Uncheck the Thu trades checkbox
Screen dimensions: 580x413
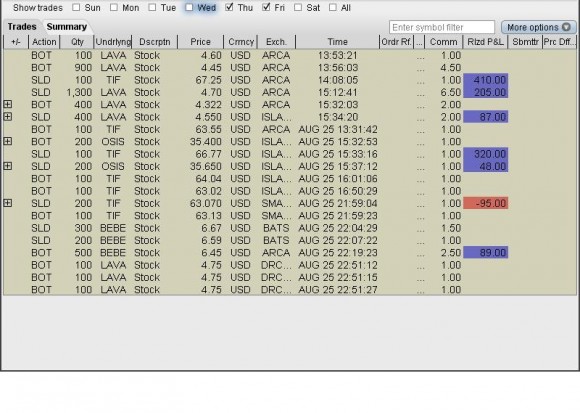point(229,7)
